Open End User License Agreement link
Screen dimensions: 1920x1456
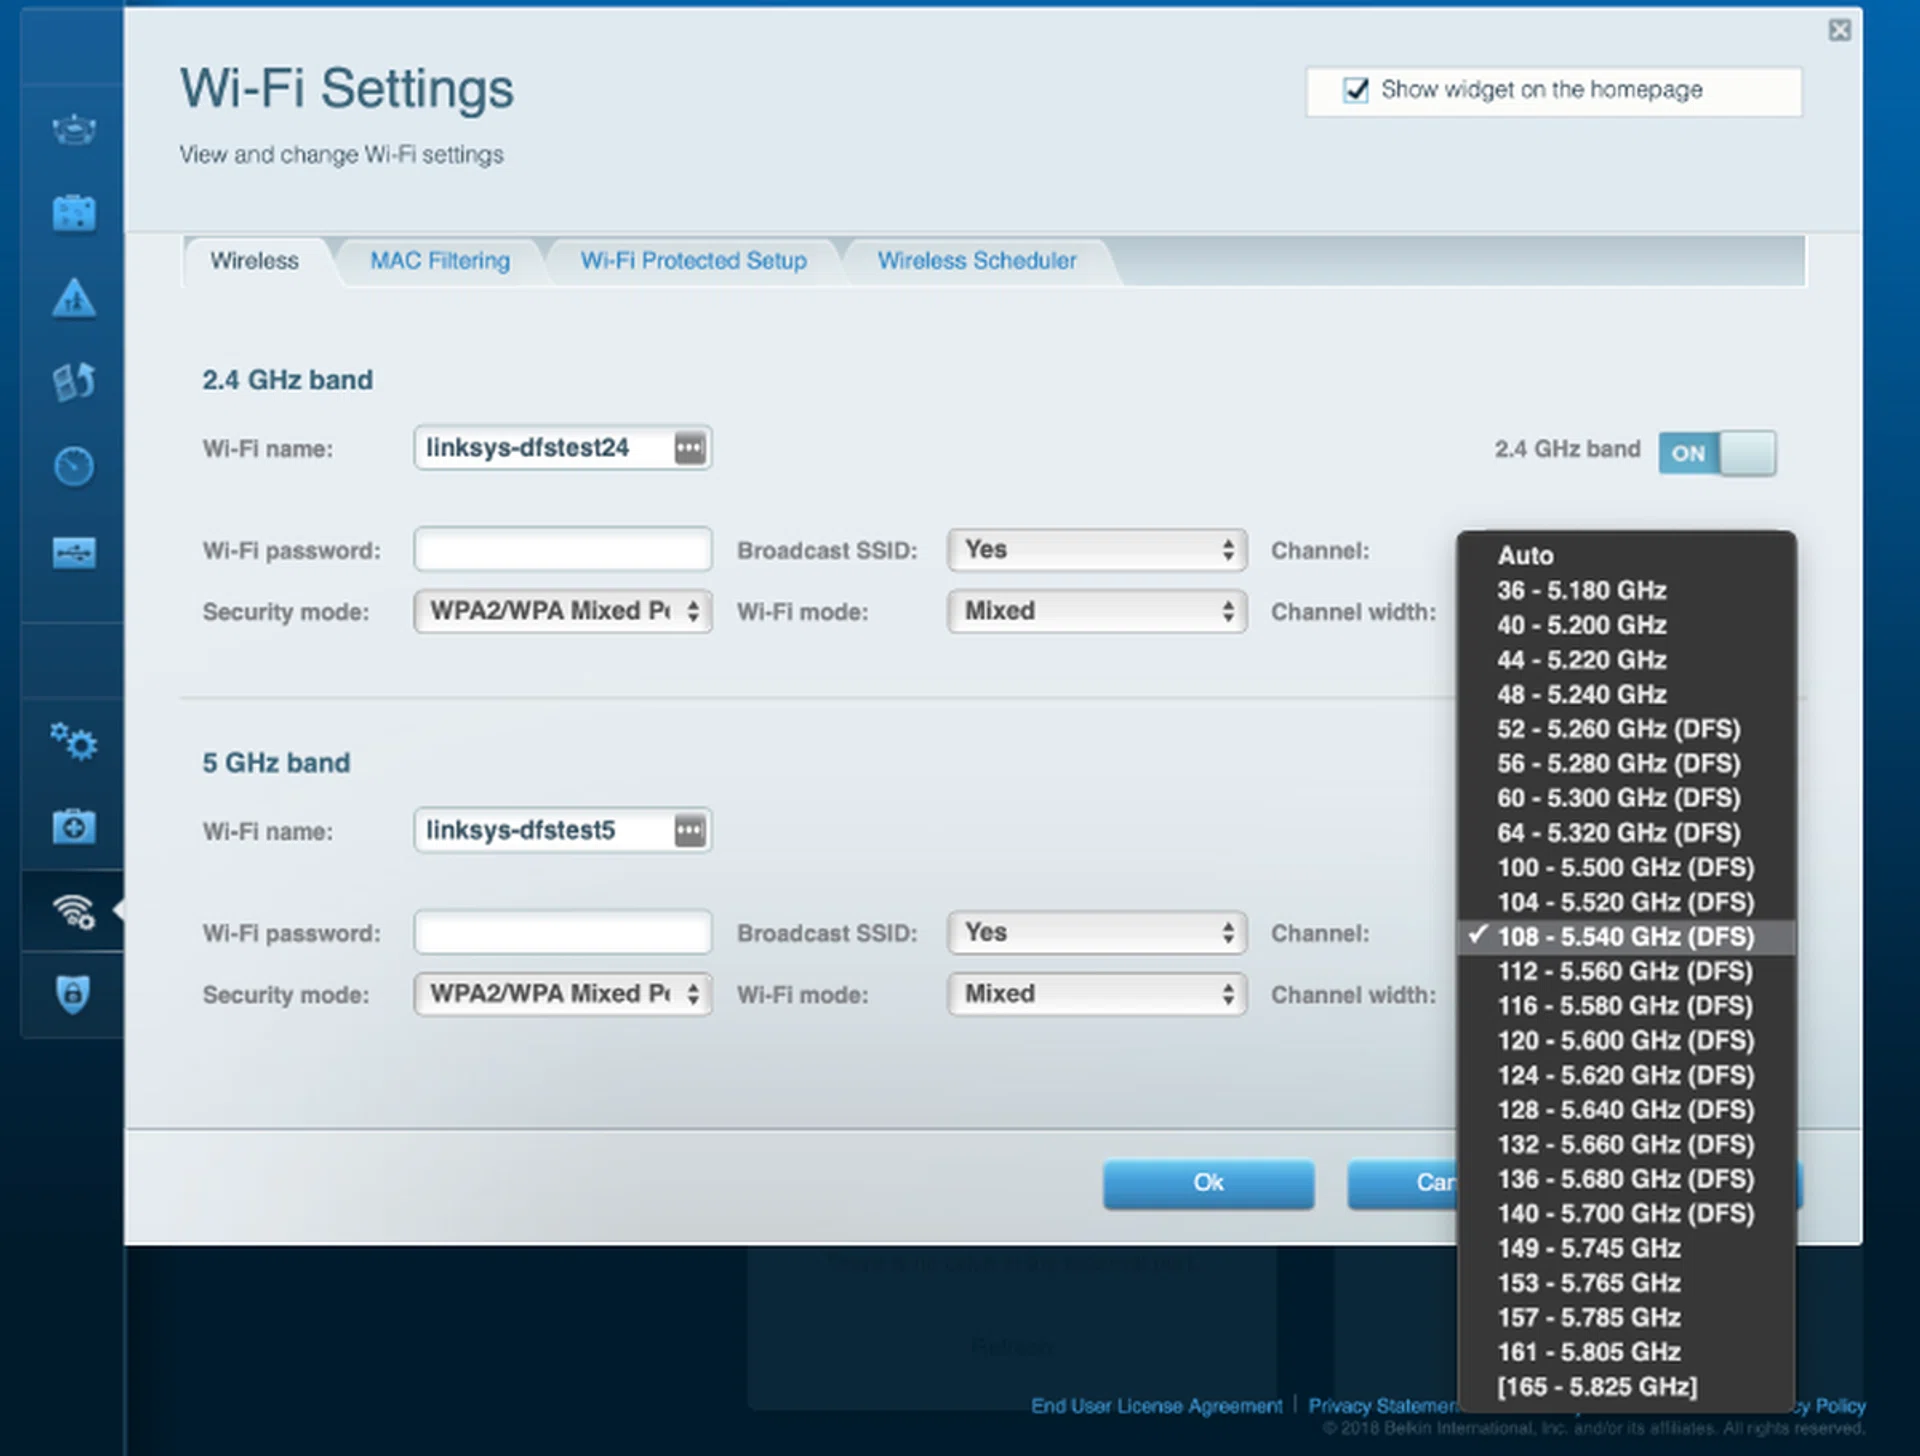click(1156, 1406)
